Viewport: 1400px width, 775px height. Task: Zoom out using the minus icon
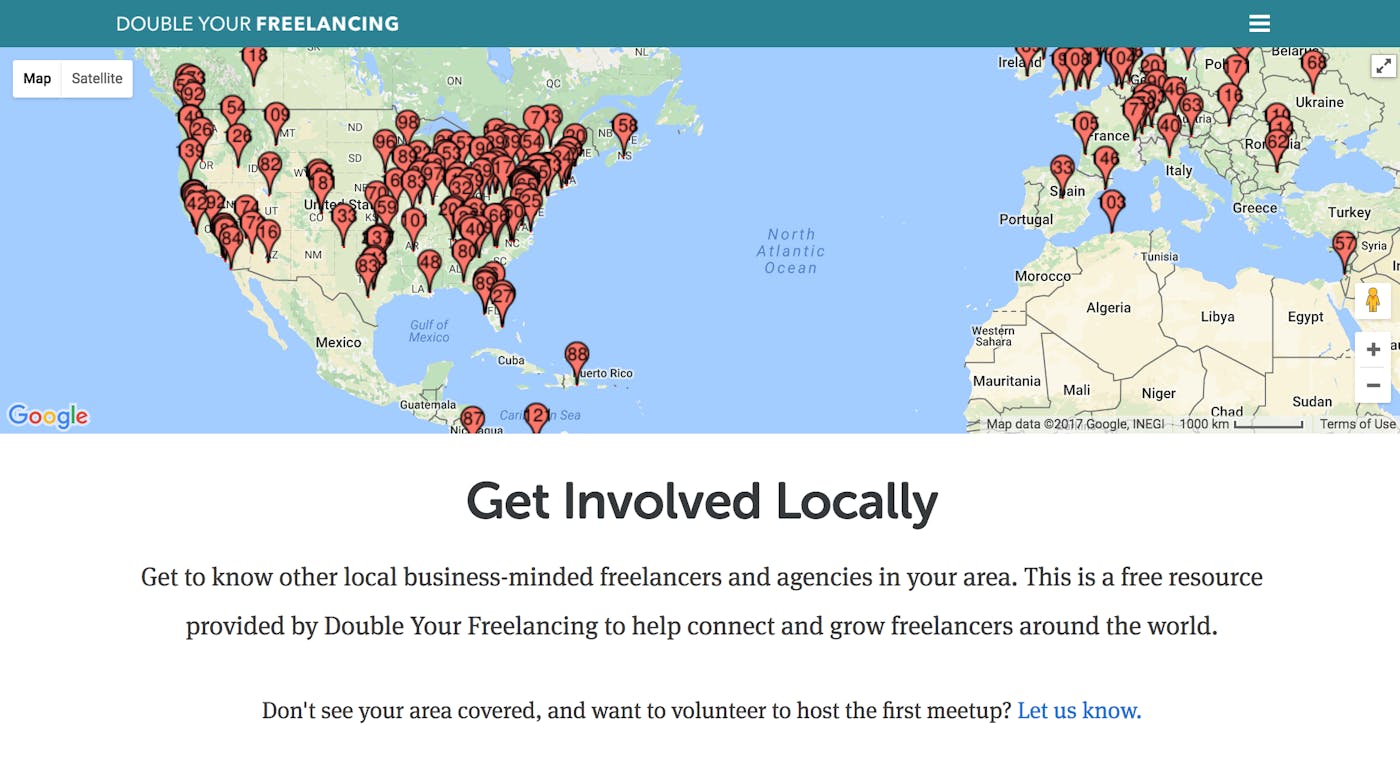(x=1373, y=384)
